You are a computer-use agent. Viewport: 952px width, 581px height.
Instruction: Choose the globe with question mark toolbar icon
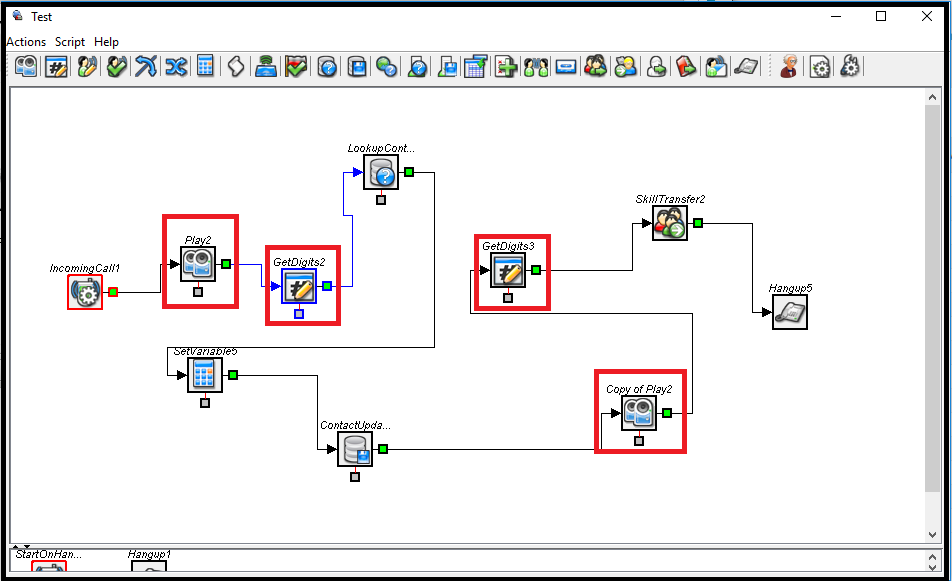pos(386,66)
